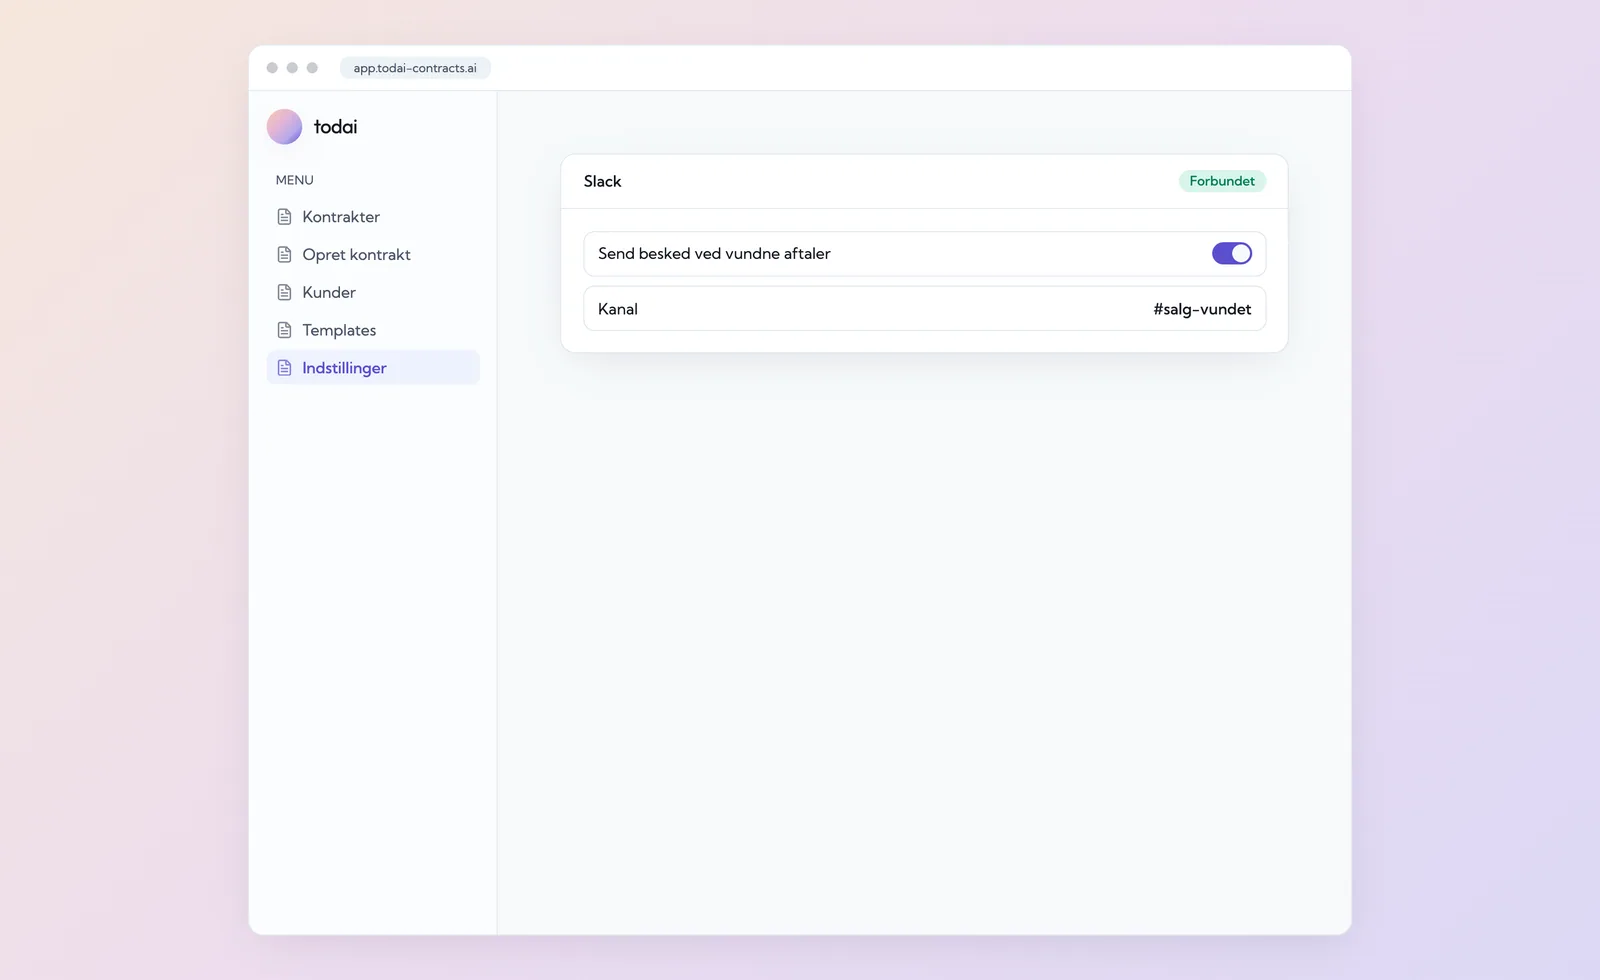Click the first gray window dot
The width and height of the screenshot is (1600, 980).
pos(272,68)
